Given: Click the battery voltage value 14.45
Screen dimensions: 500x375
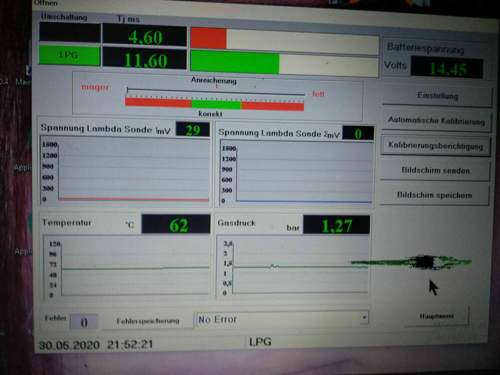Looking at the screenshot, I should click(x=447, y=68).
